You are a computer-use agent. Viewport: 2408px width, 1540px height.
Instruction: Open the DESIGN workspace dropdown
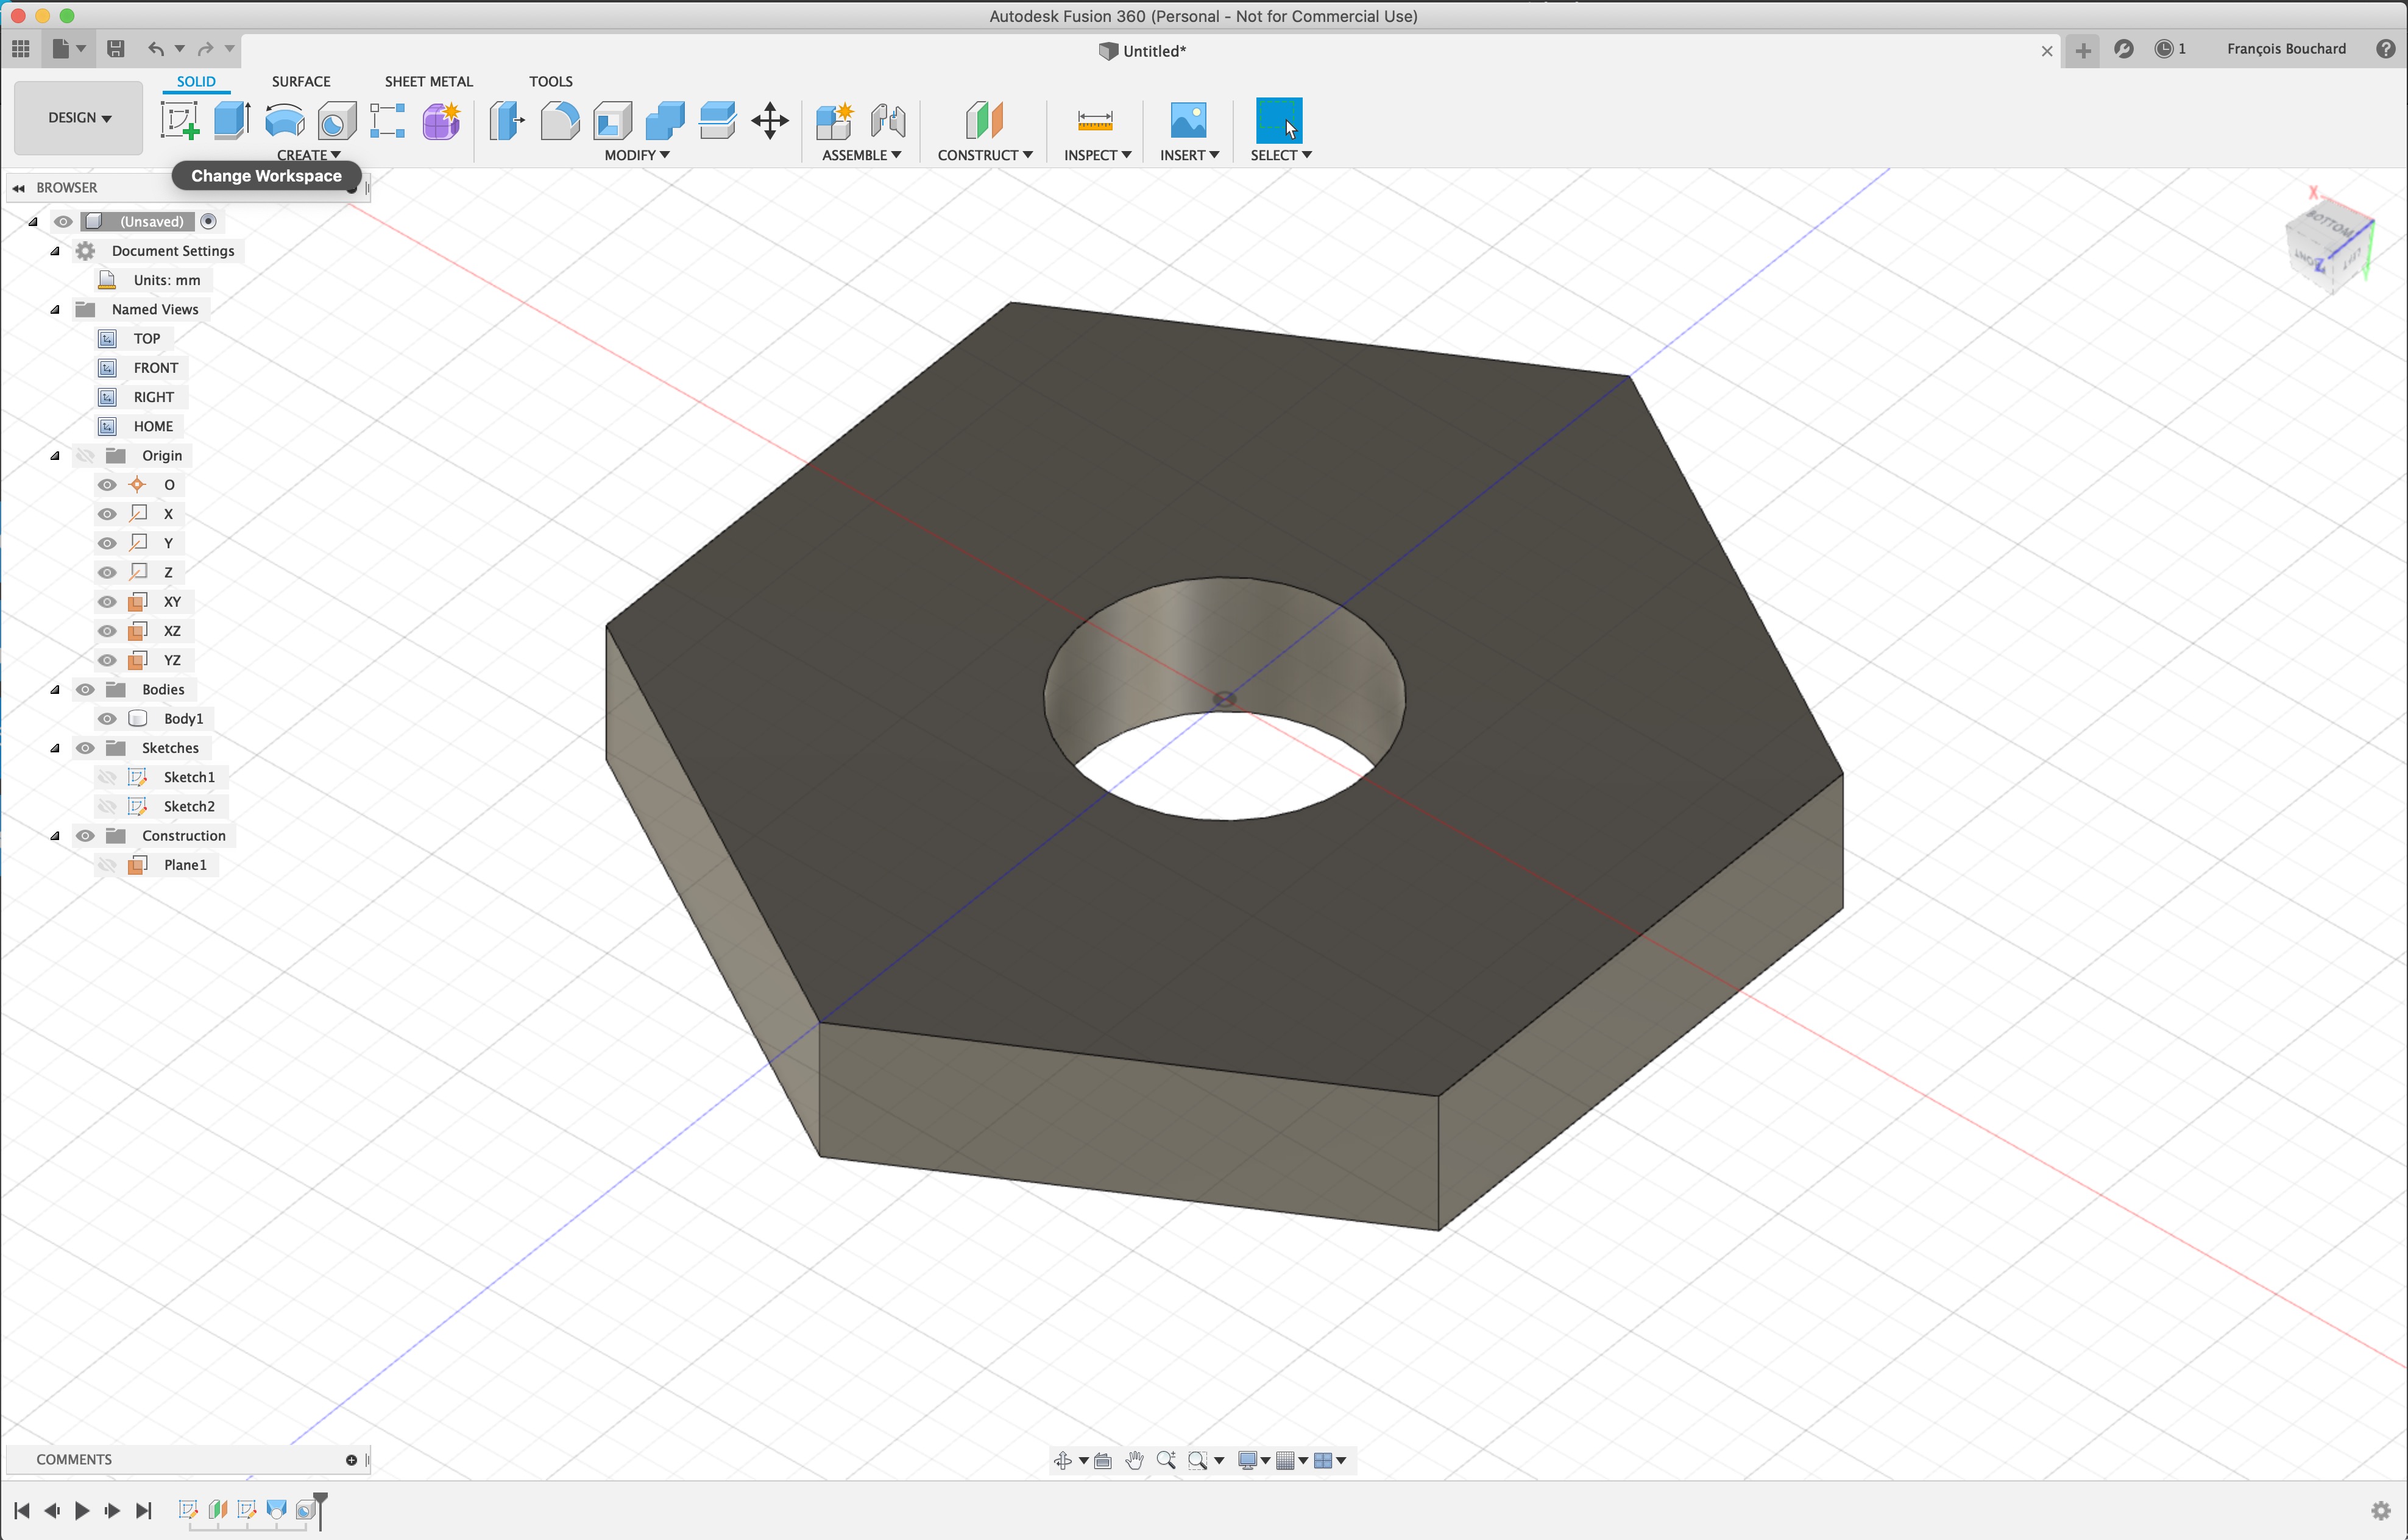tap(79, 118)
